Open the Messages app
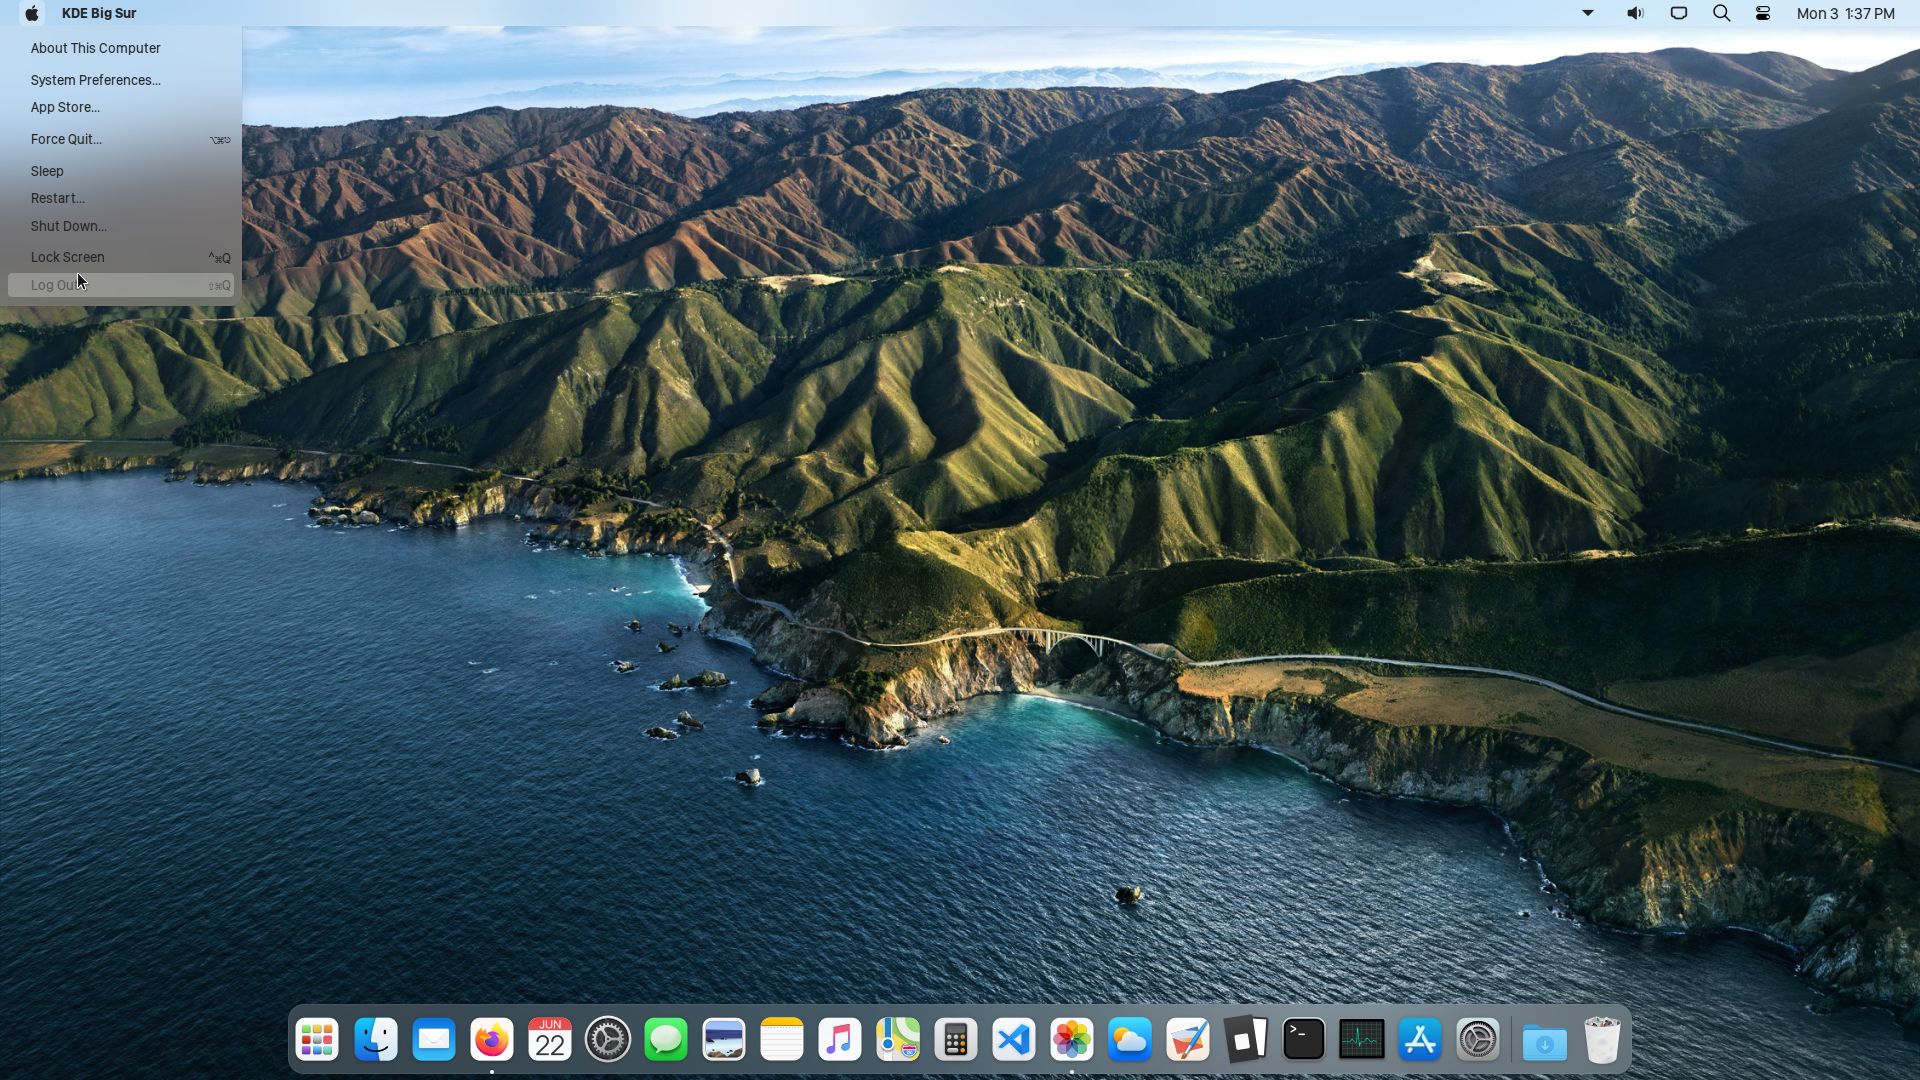Image resolution: width=1920 pixels, height=1080 pixels. tap(665, 1039)
